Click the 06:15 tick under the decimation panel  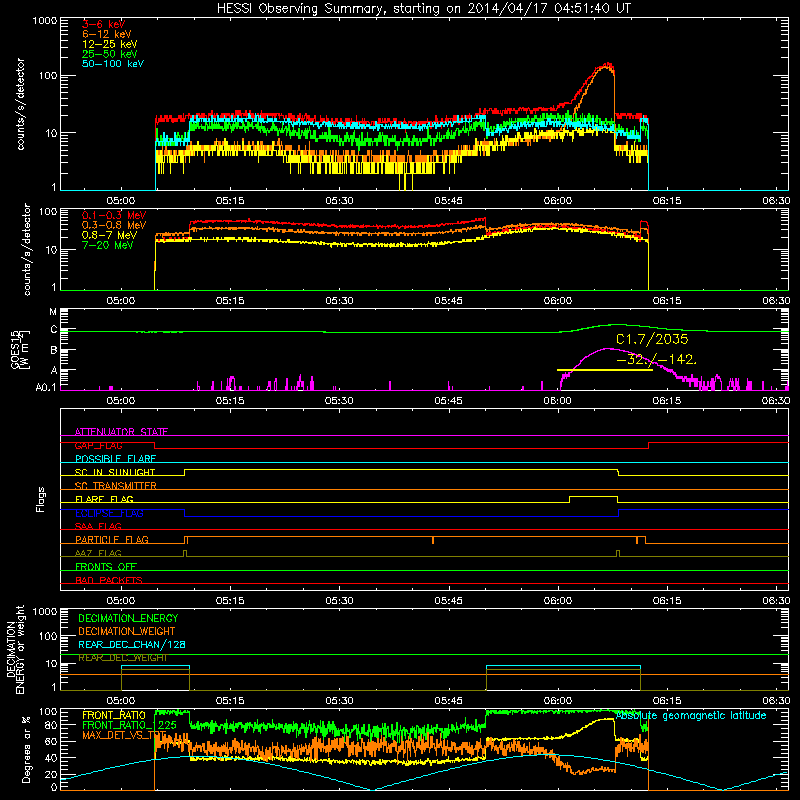click(x=666, y=701)
